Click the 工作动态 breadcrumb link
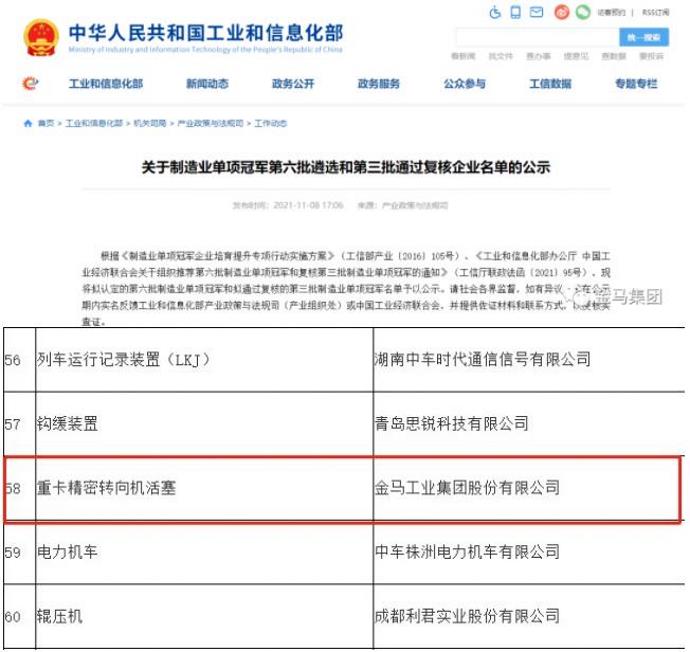690x652 pixels. pos(270,124)
